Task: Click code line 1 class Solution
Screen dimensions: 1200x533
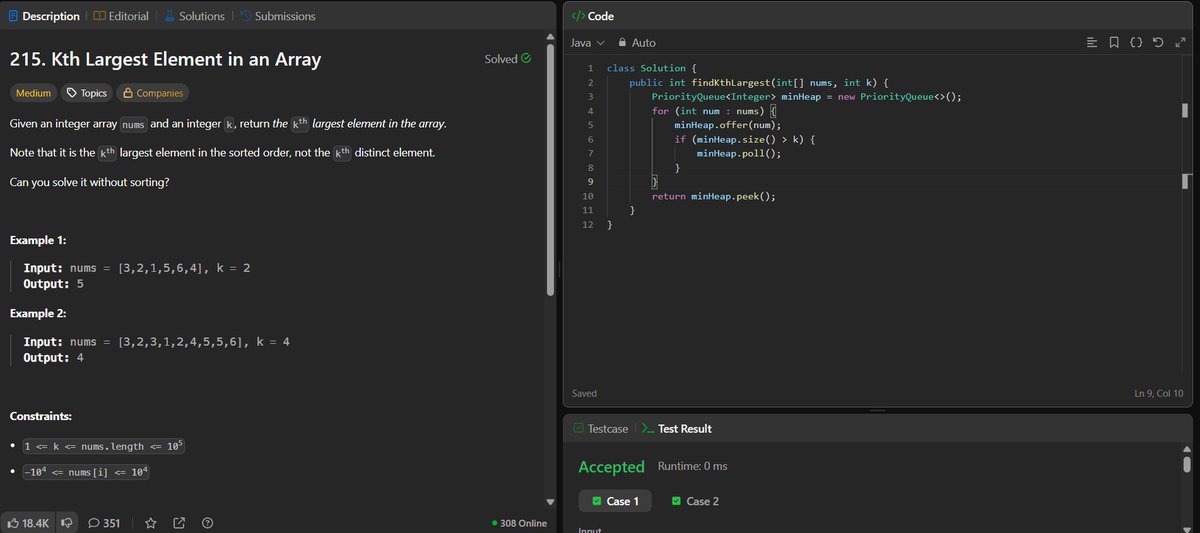Action: click(651, 68)
